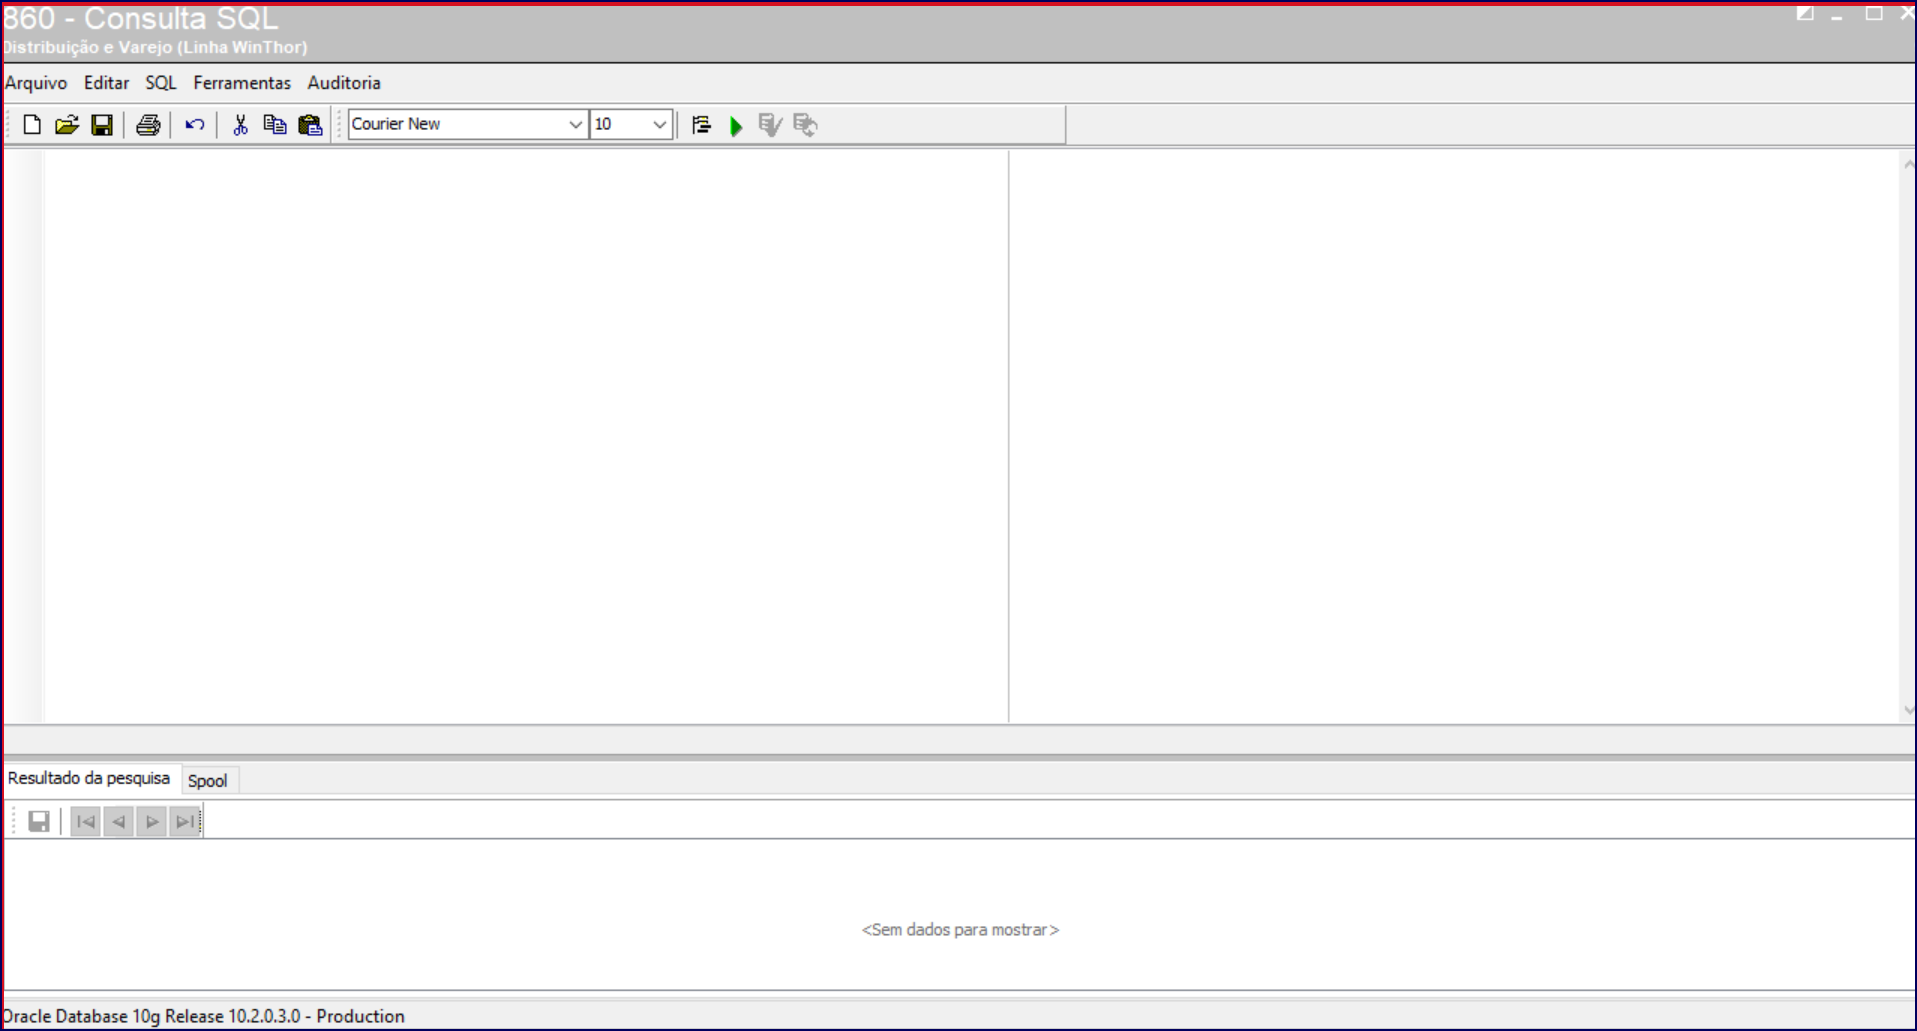
Task: Click Oracle Database status bar text
Action: pos(203,1016)
